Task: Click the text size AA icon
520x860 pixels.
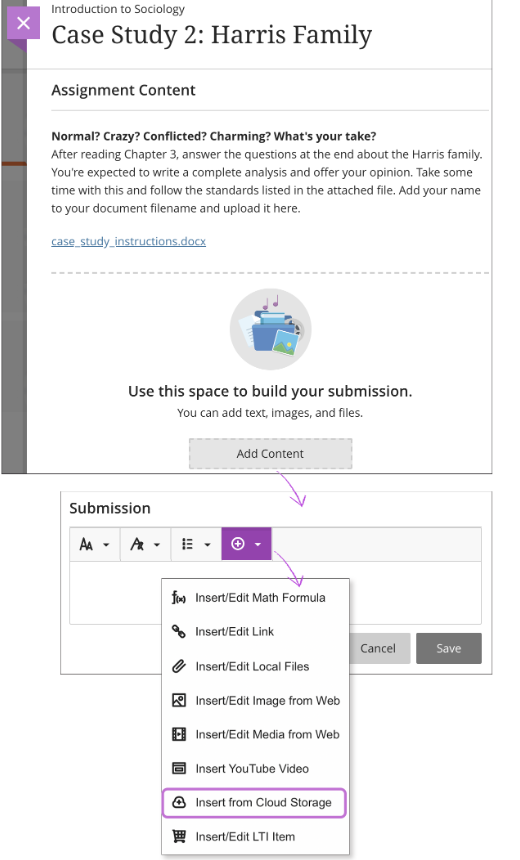Action: point(86,544)
